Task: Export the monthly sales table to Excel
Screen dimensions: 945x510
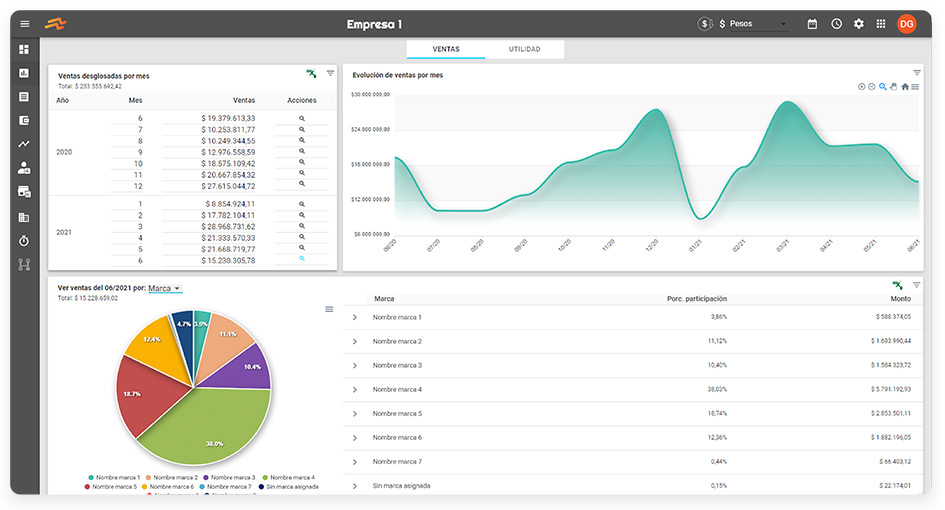Action: click(311, 74)
